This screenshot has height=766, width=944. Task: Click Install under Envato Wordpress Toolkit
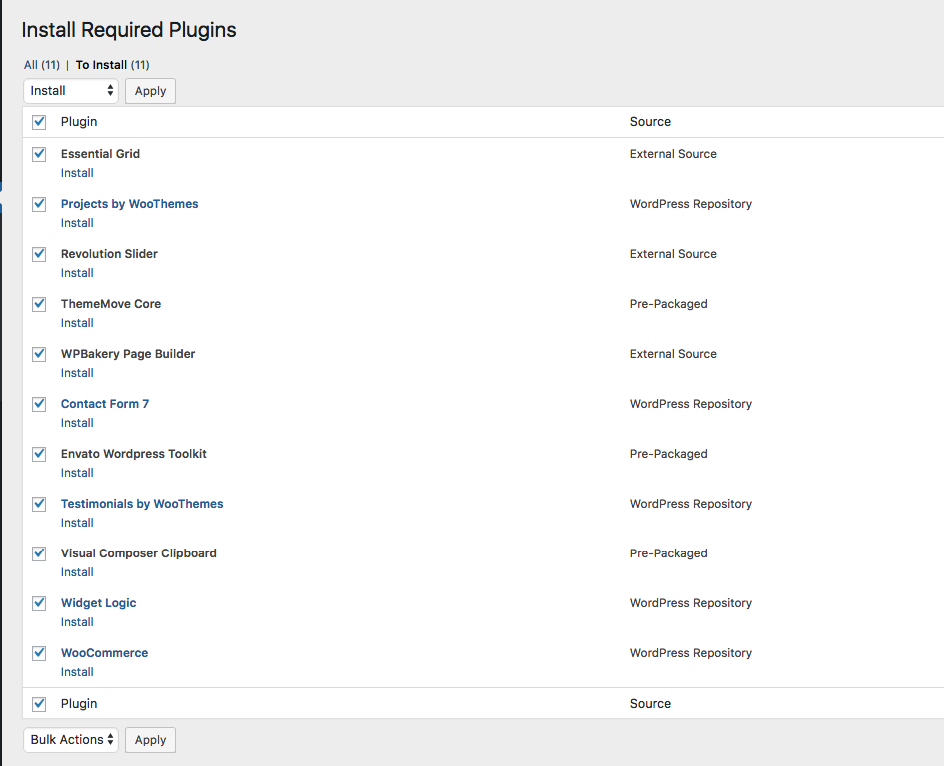(77, 473)
